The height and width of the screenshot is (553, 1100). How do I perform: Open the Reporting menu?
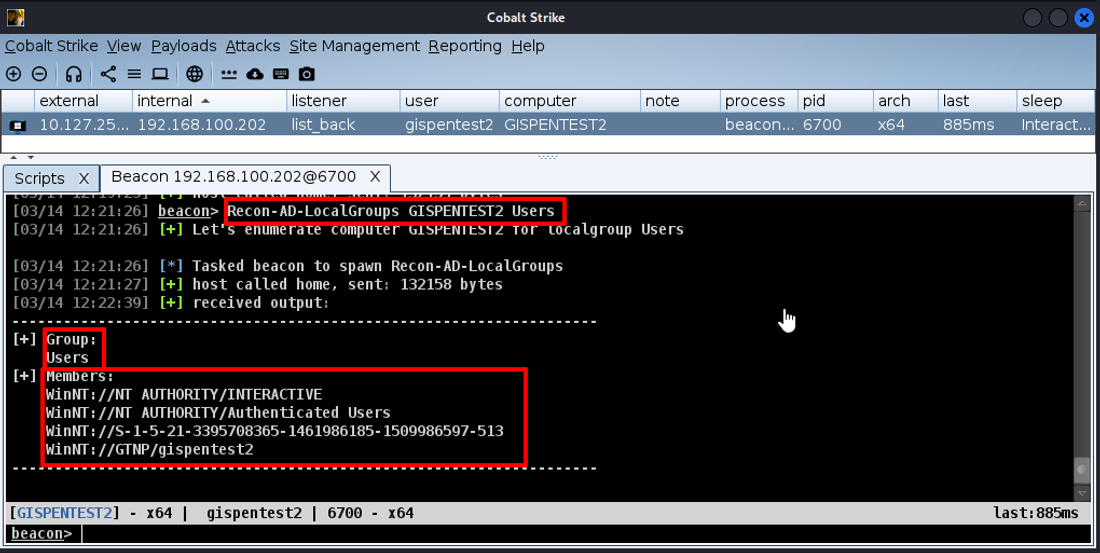(x=465, y=46)
